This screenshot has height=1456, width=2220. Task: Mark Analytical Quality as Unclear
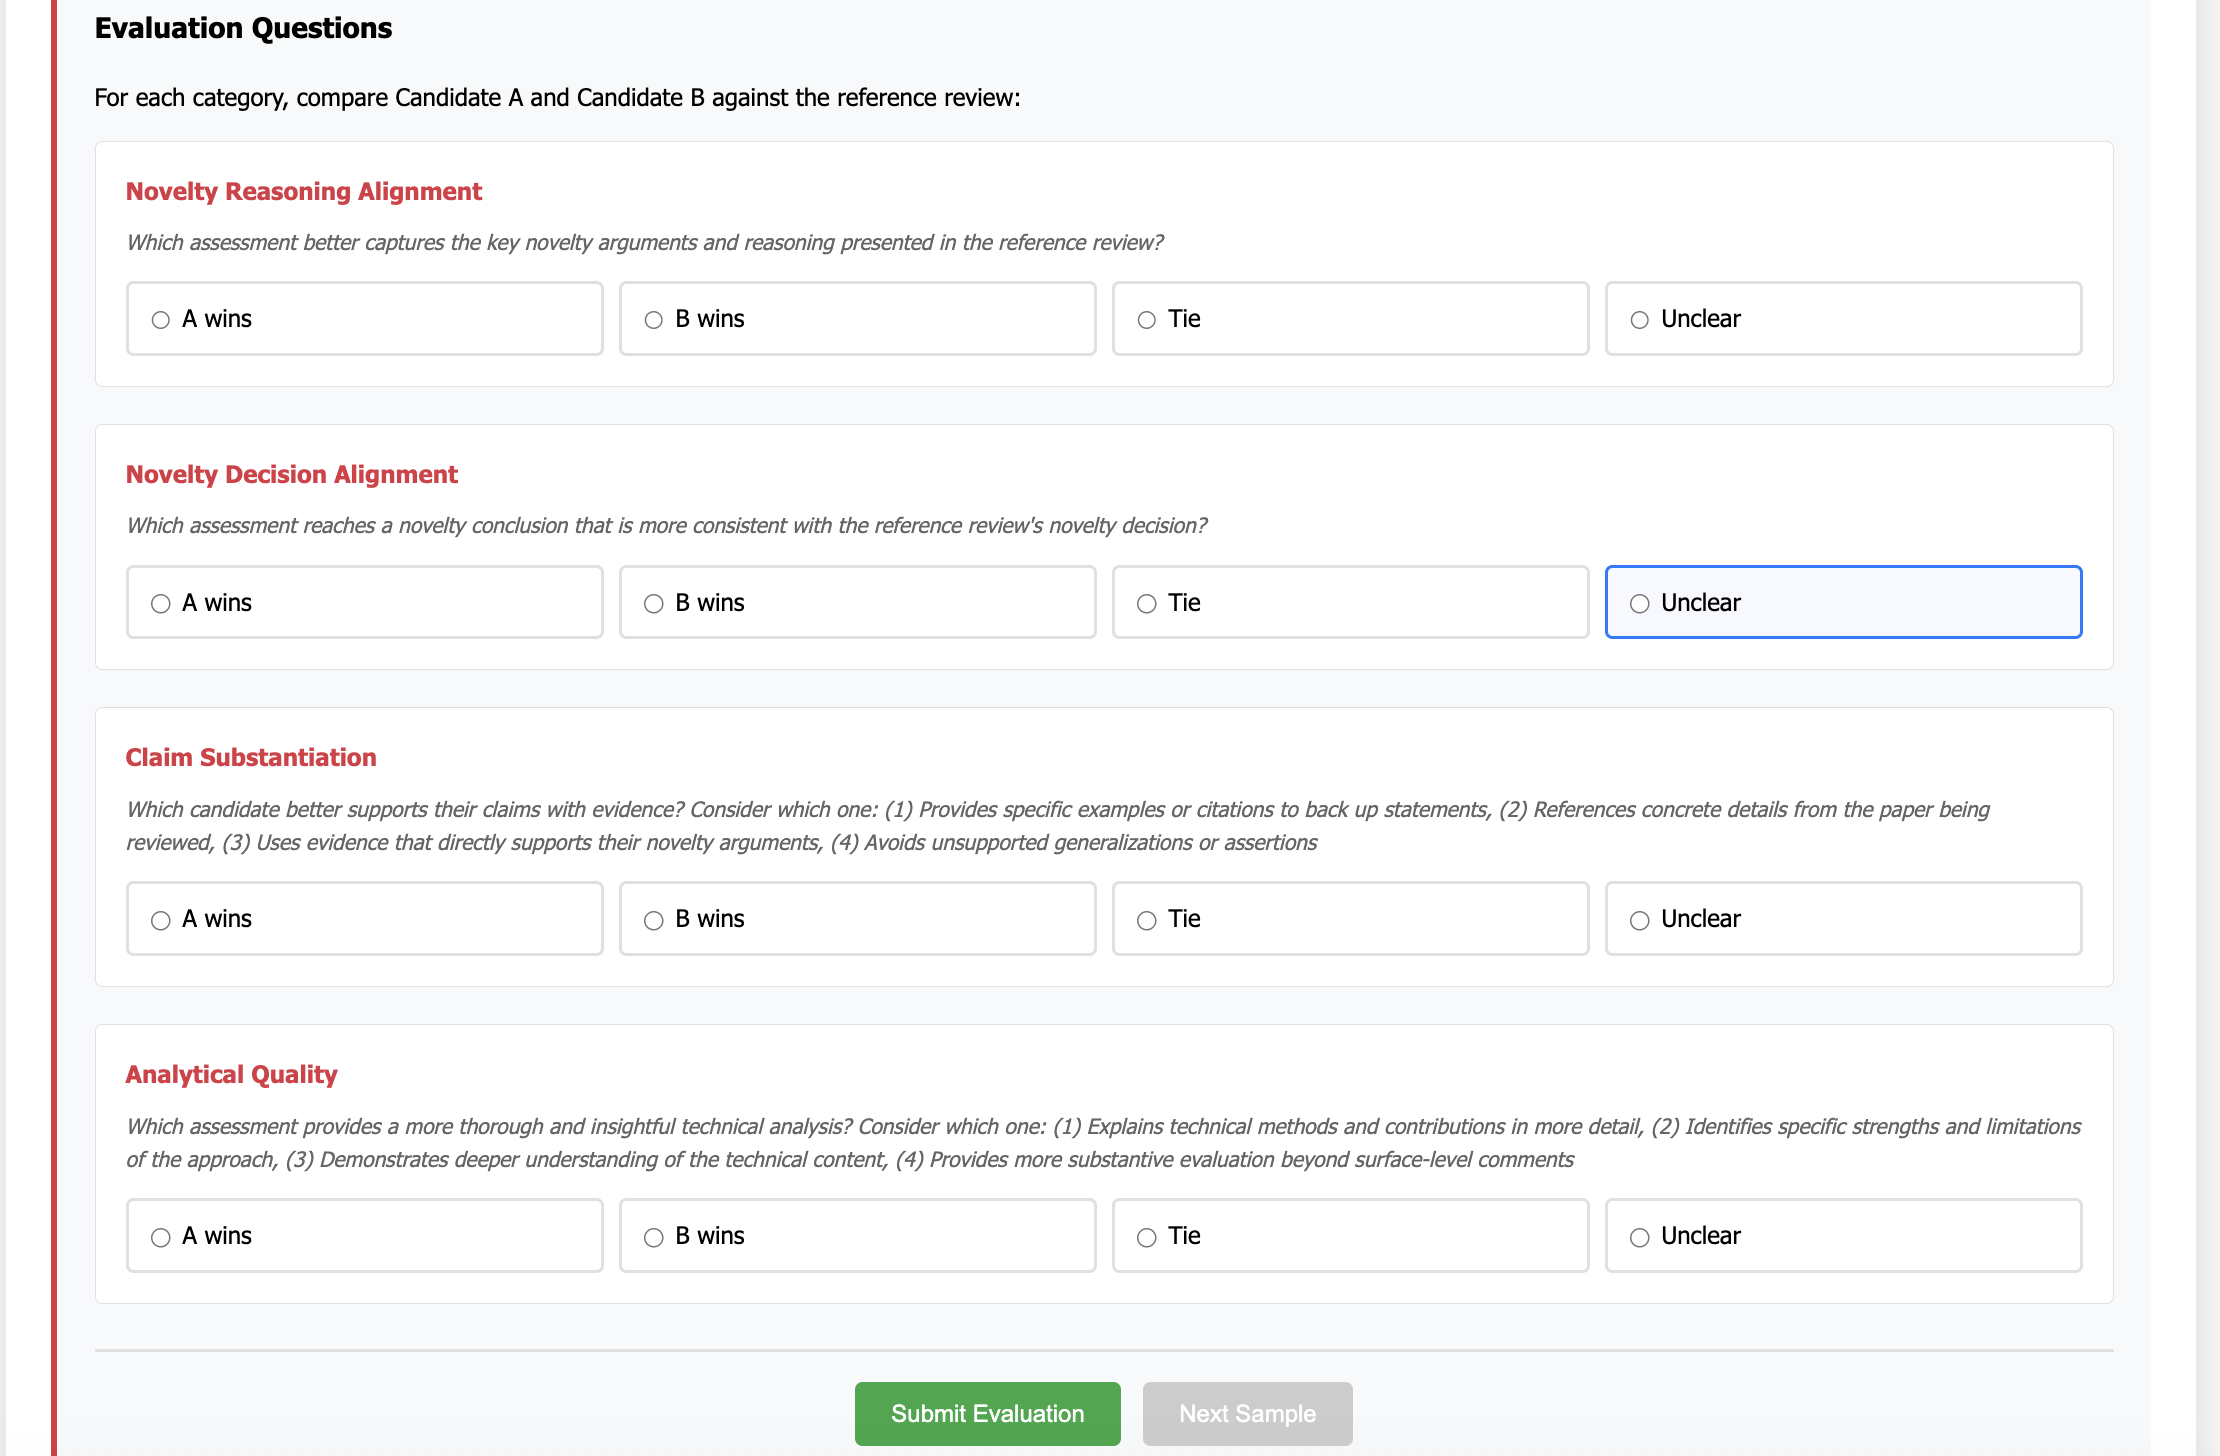click(1640, 1237)
